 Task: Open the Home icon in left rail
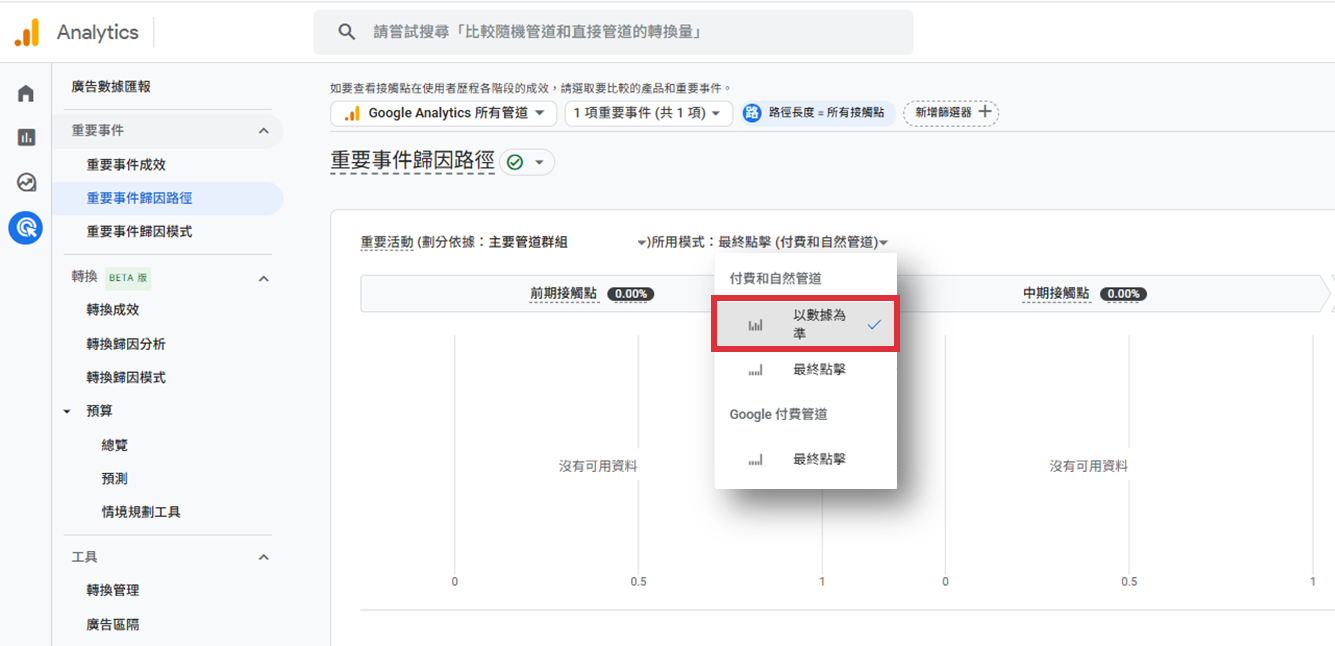pyautogui.click(x=26, y=94)
